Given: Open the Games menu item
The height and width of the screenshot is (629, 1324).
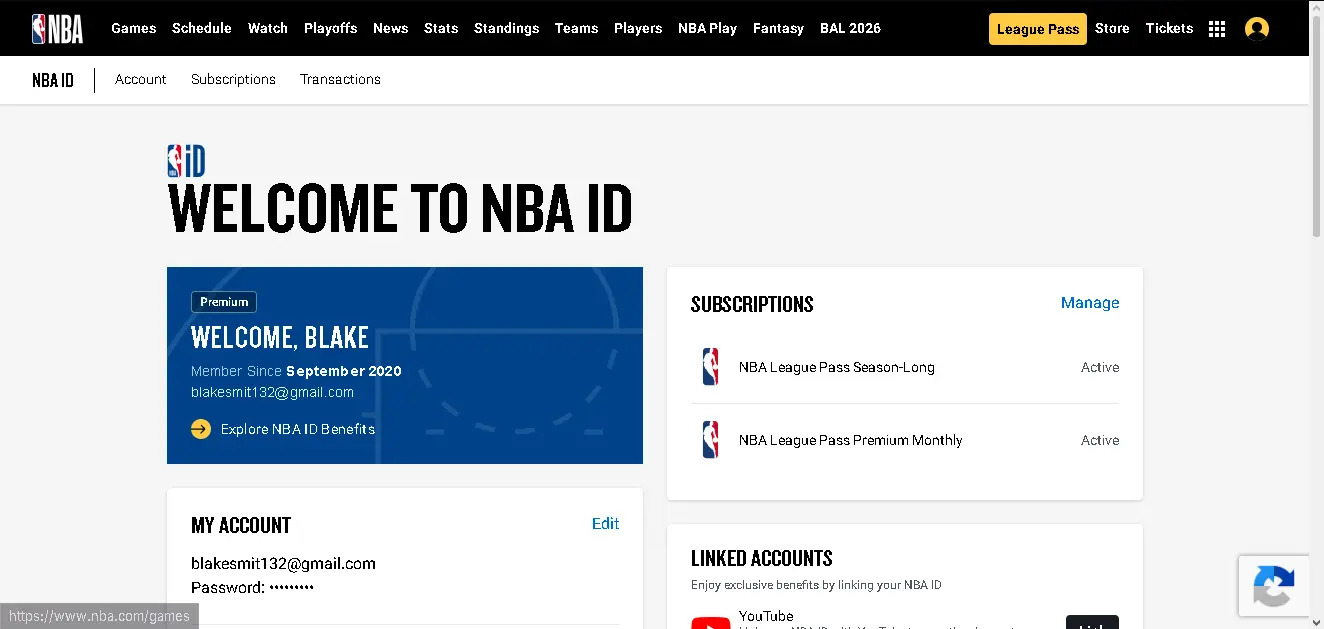Looking at the screenshot, I should [134, 28].
